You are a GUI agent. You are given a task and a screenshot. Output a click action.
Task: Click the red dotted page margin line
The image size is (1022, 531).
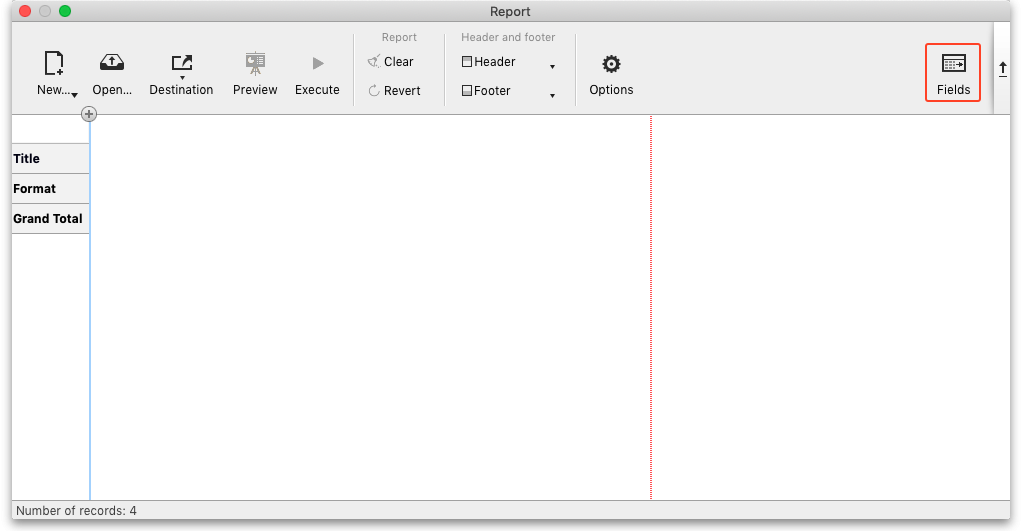click(x=651, y=300)
